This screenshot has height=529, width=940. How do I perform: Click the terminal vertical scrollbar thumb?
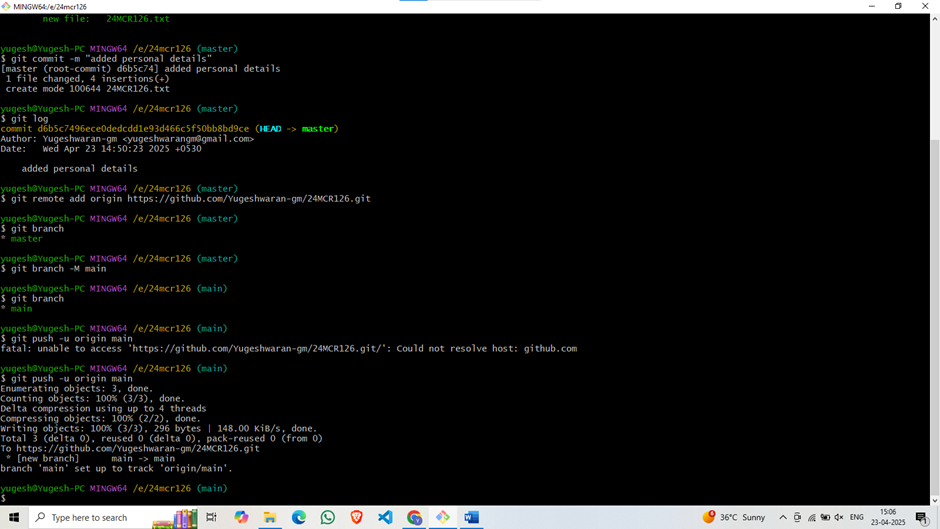pyautogui.click(x=935, y=317)
